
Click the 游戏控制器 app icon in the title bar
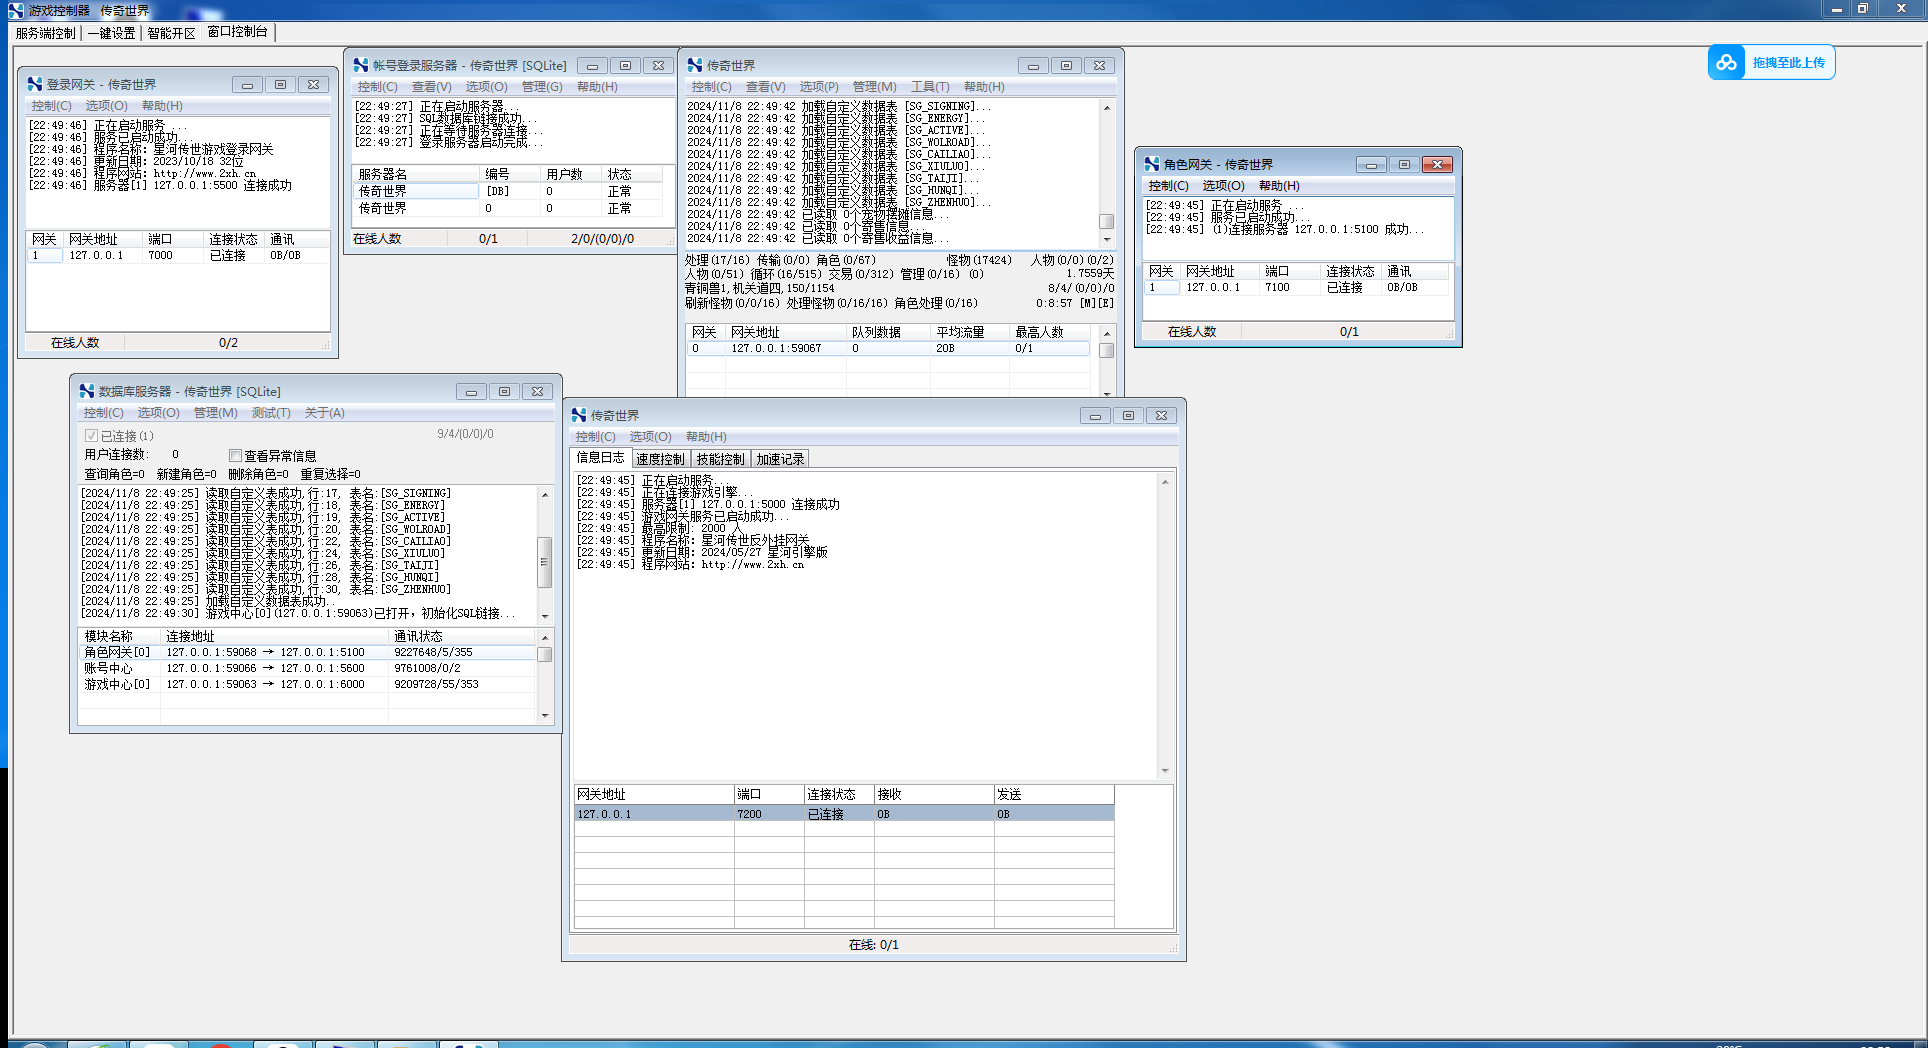pos(15,10)
